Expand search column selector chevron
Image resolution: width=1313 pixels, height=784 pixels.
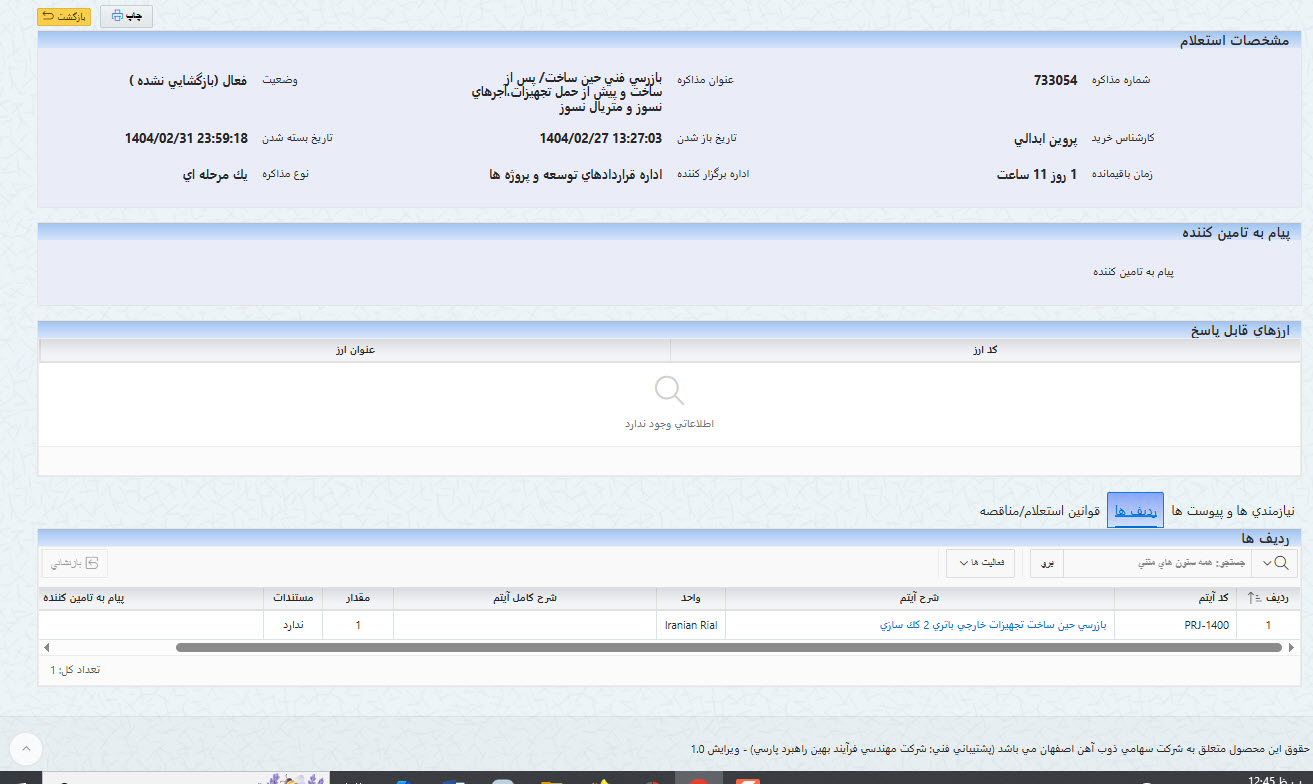pos(1268,563)
